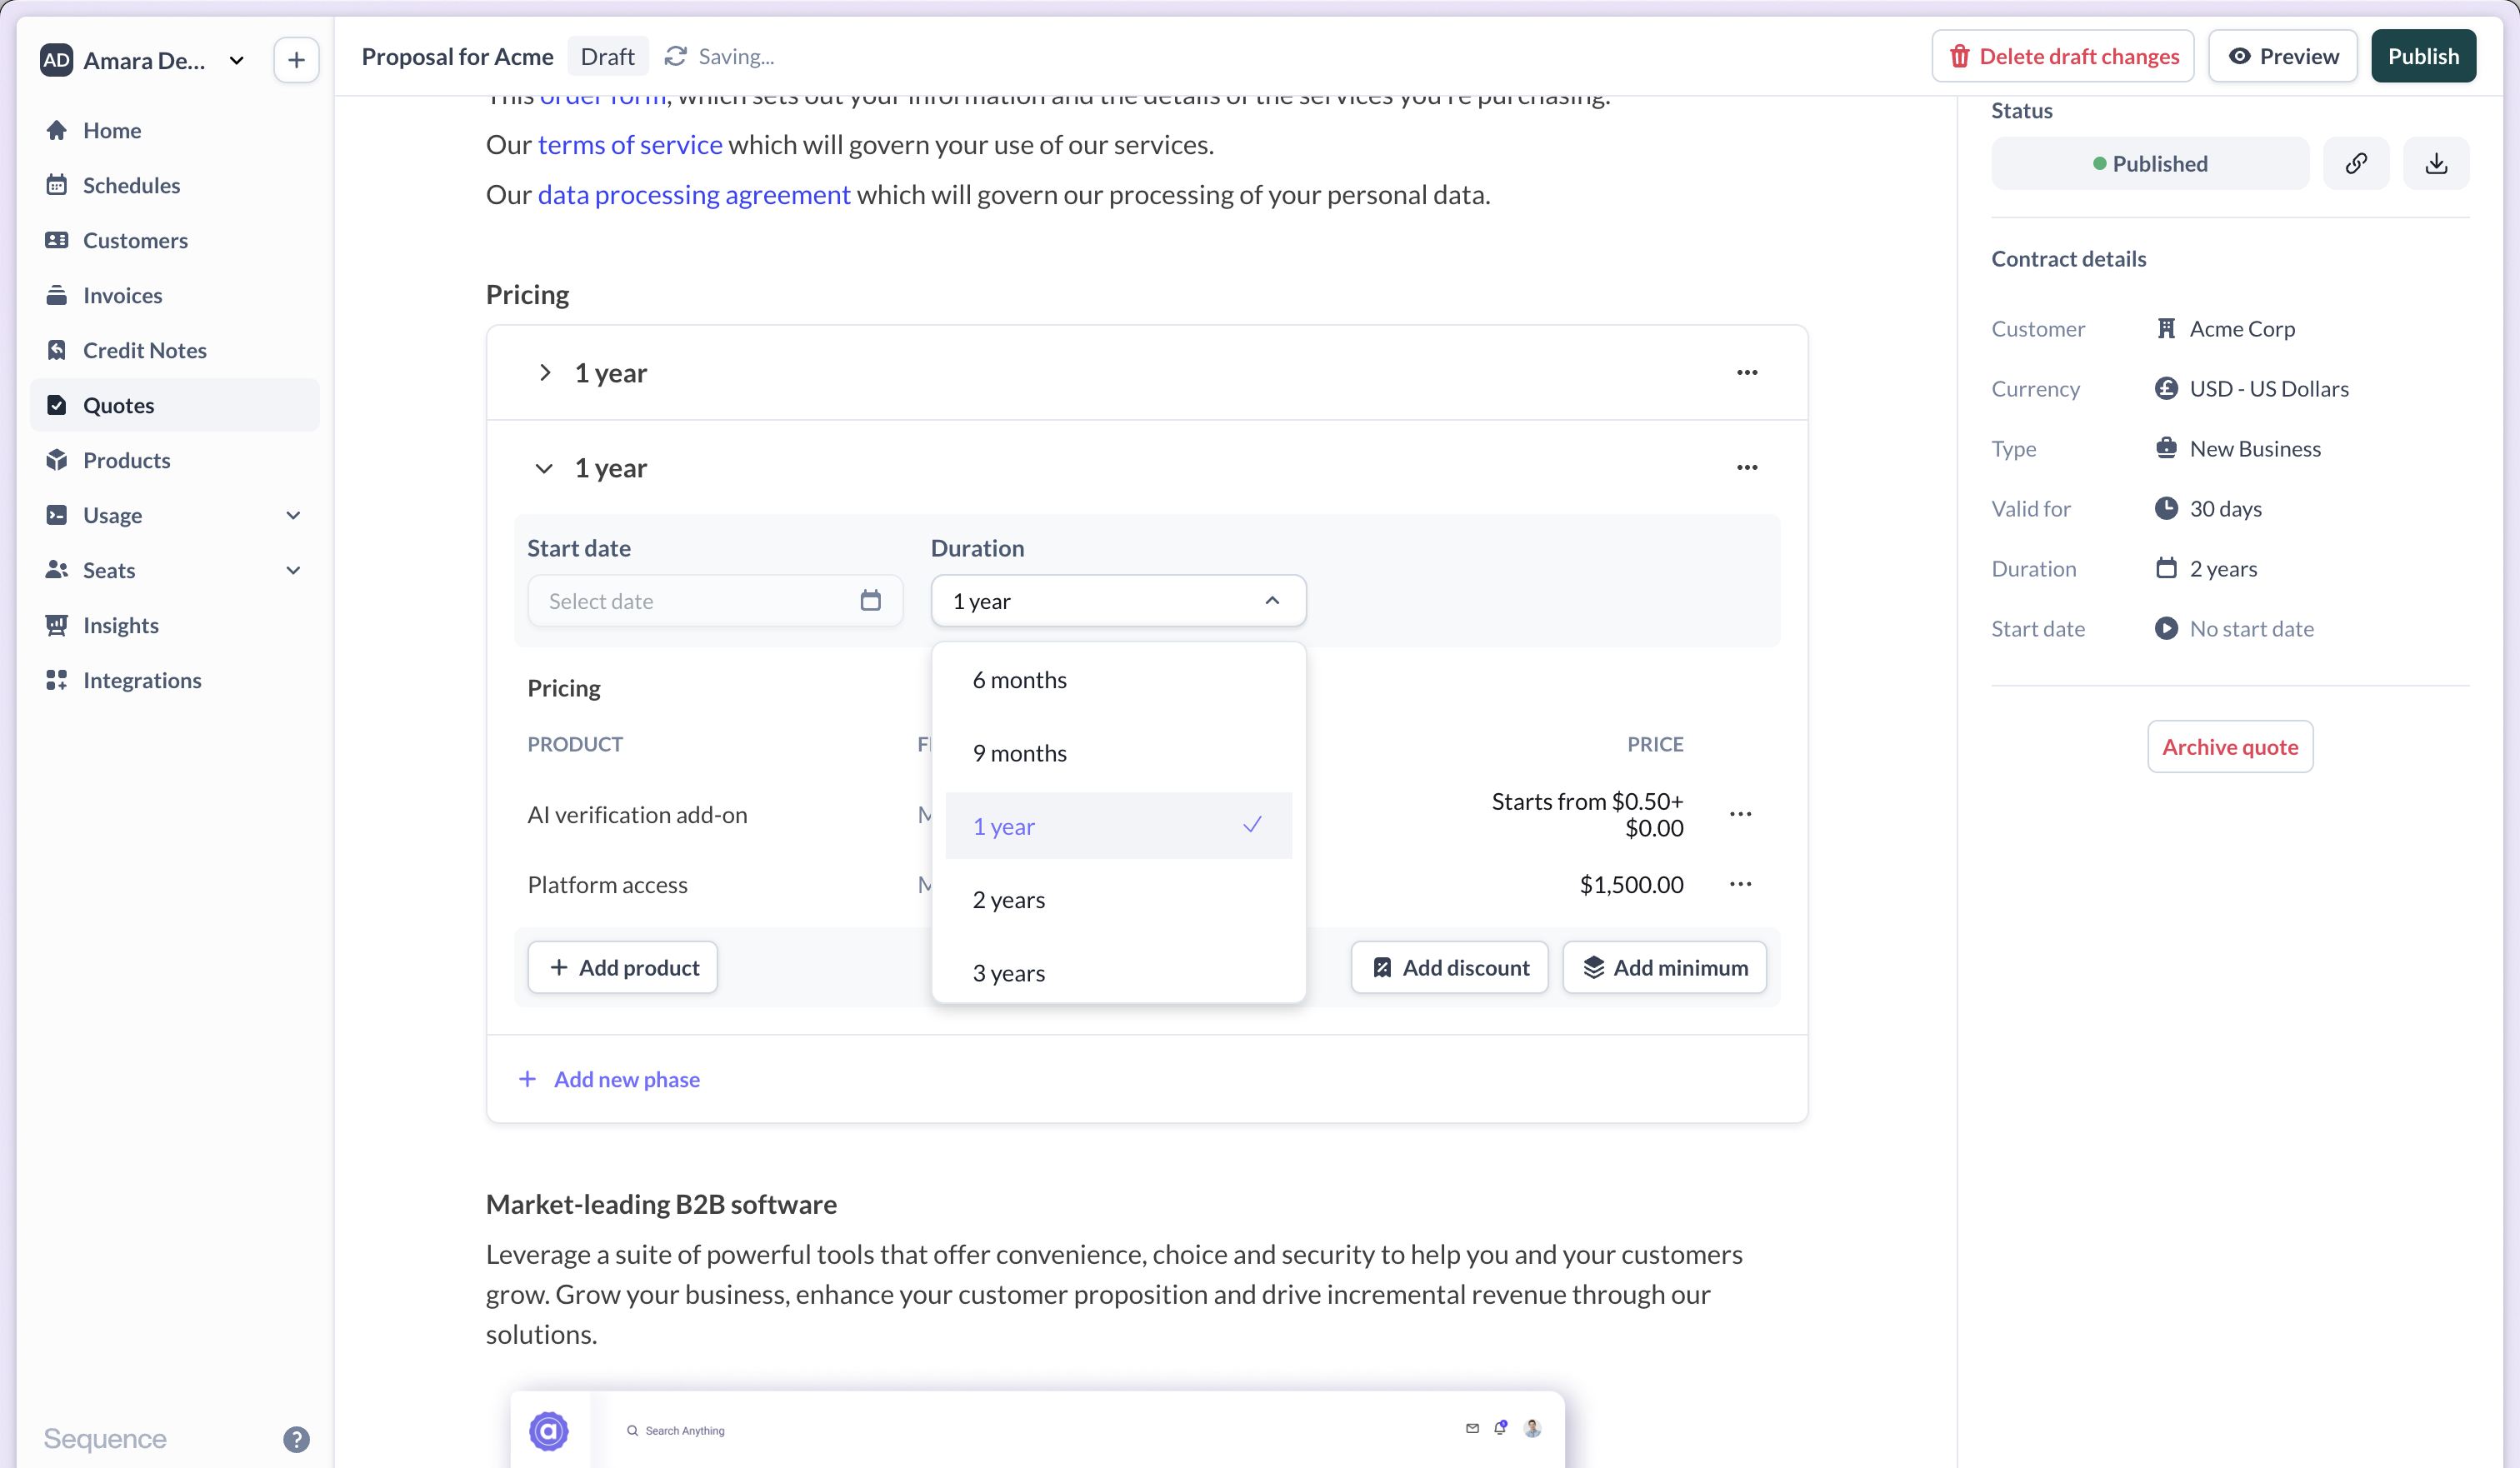
Task: Click the Customers sidebar icon
Action: tap(57, 240)
